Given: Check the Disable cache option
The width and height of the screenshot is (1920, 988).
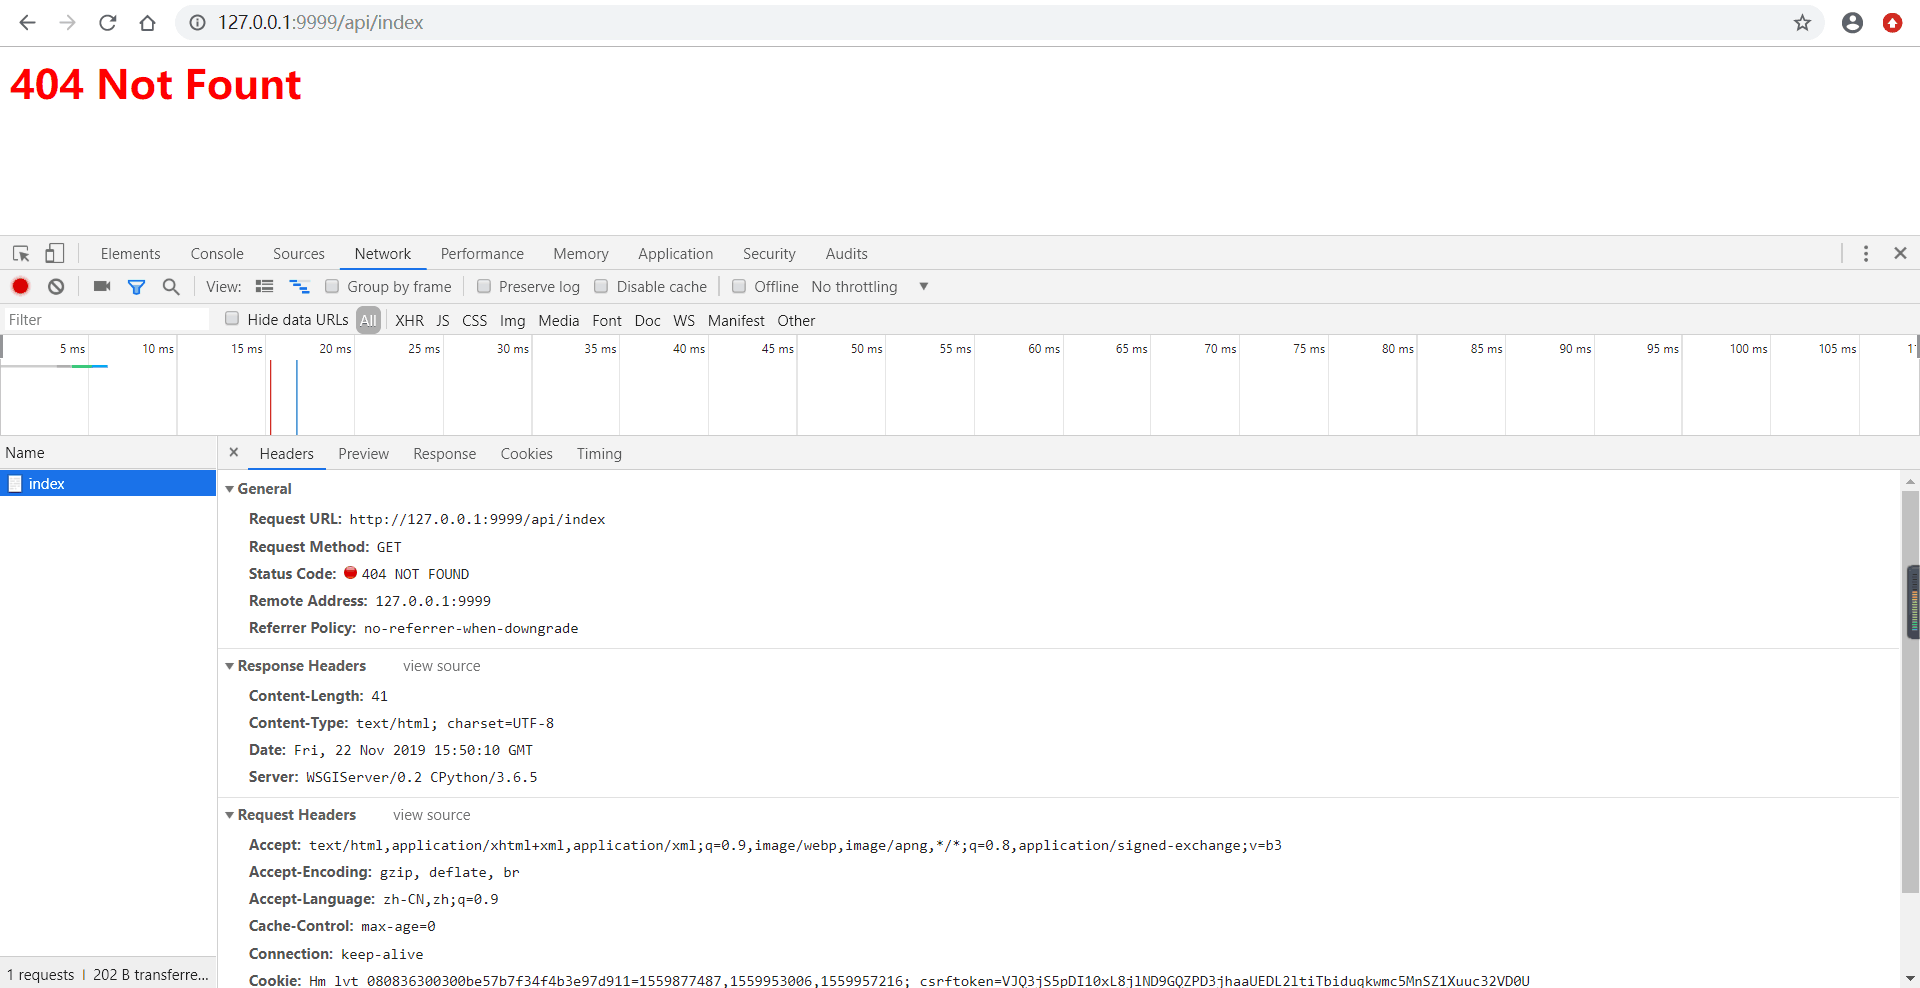Looking at the screenshot, I should (601, 286).
